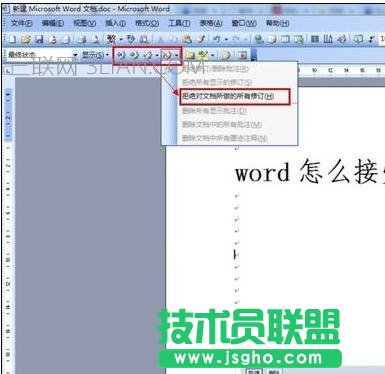
Task: Open Print Preview from the Standard toolbar
Action: [x=95, y=39]
